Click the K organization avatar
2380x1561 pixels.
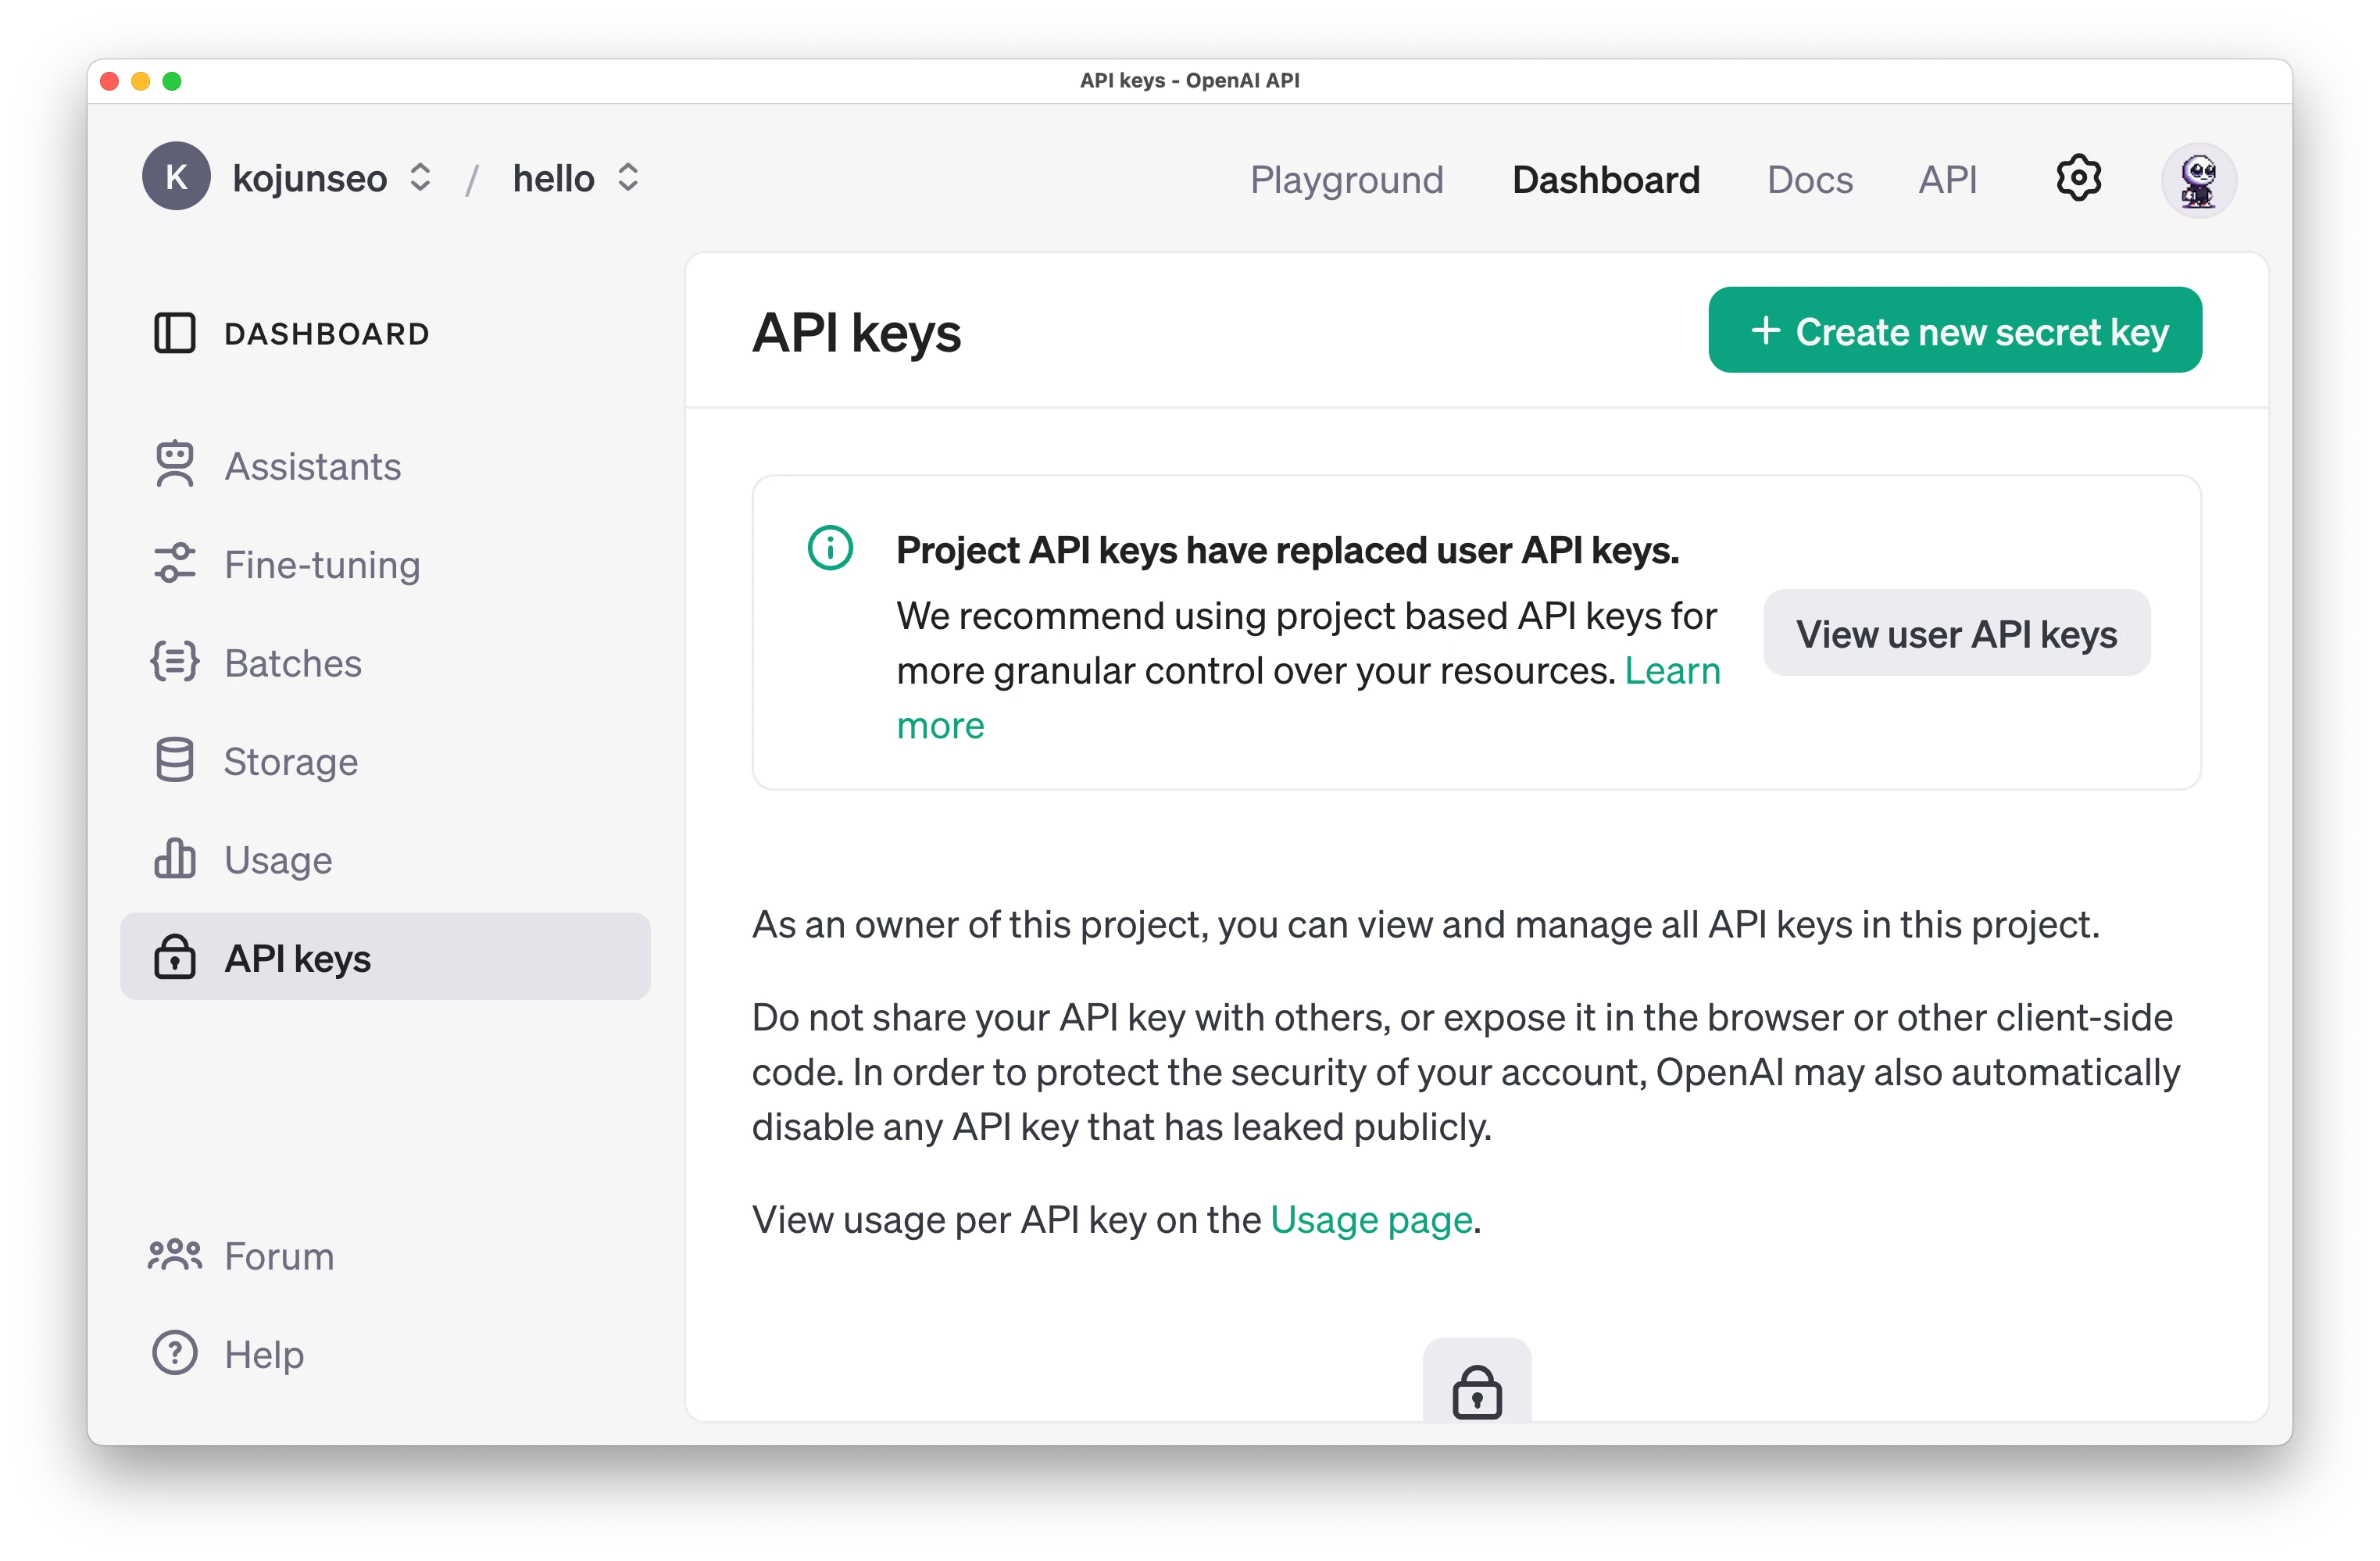point(176,177)
